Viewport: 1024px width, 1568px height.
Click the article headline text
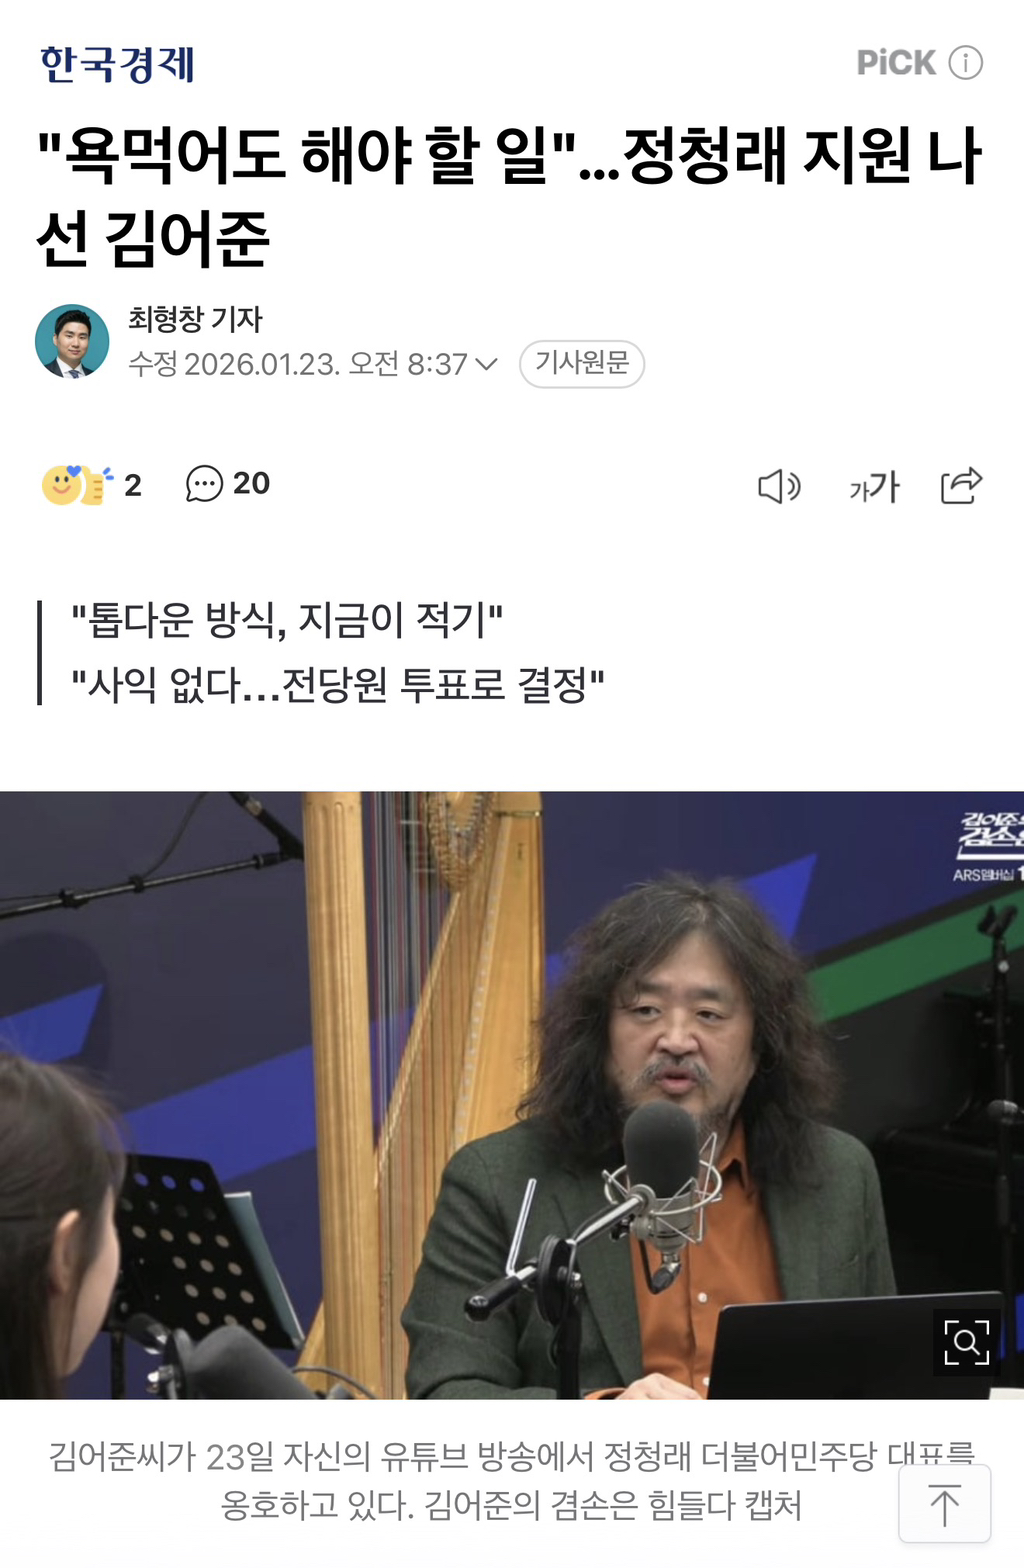pyautogui.click(x=510, y=197)
